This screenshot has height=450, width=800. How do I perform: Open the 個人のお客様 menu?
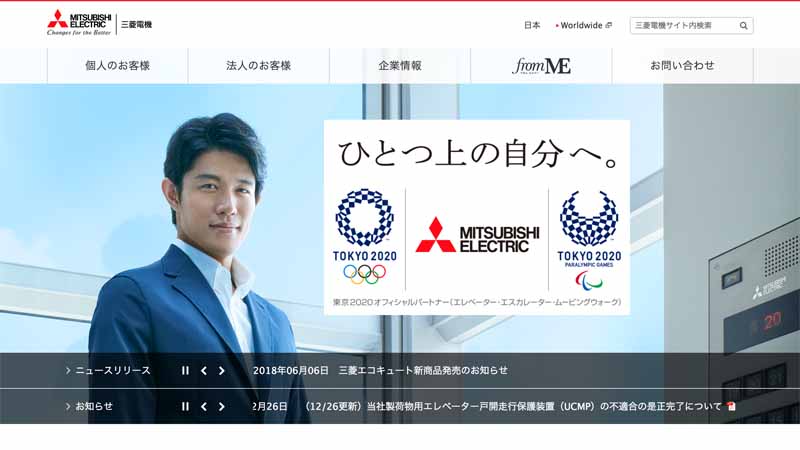pyautogui.click(x=117, y=66)
